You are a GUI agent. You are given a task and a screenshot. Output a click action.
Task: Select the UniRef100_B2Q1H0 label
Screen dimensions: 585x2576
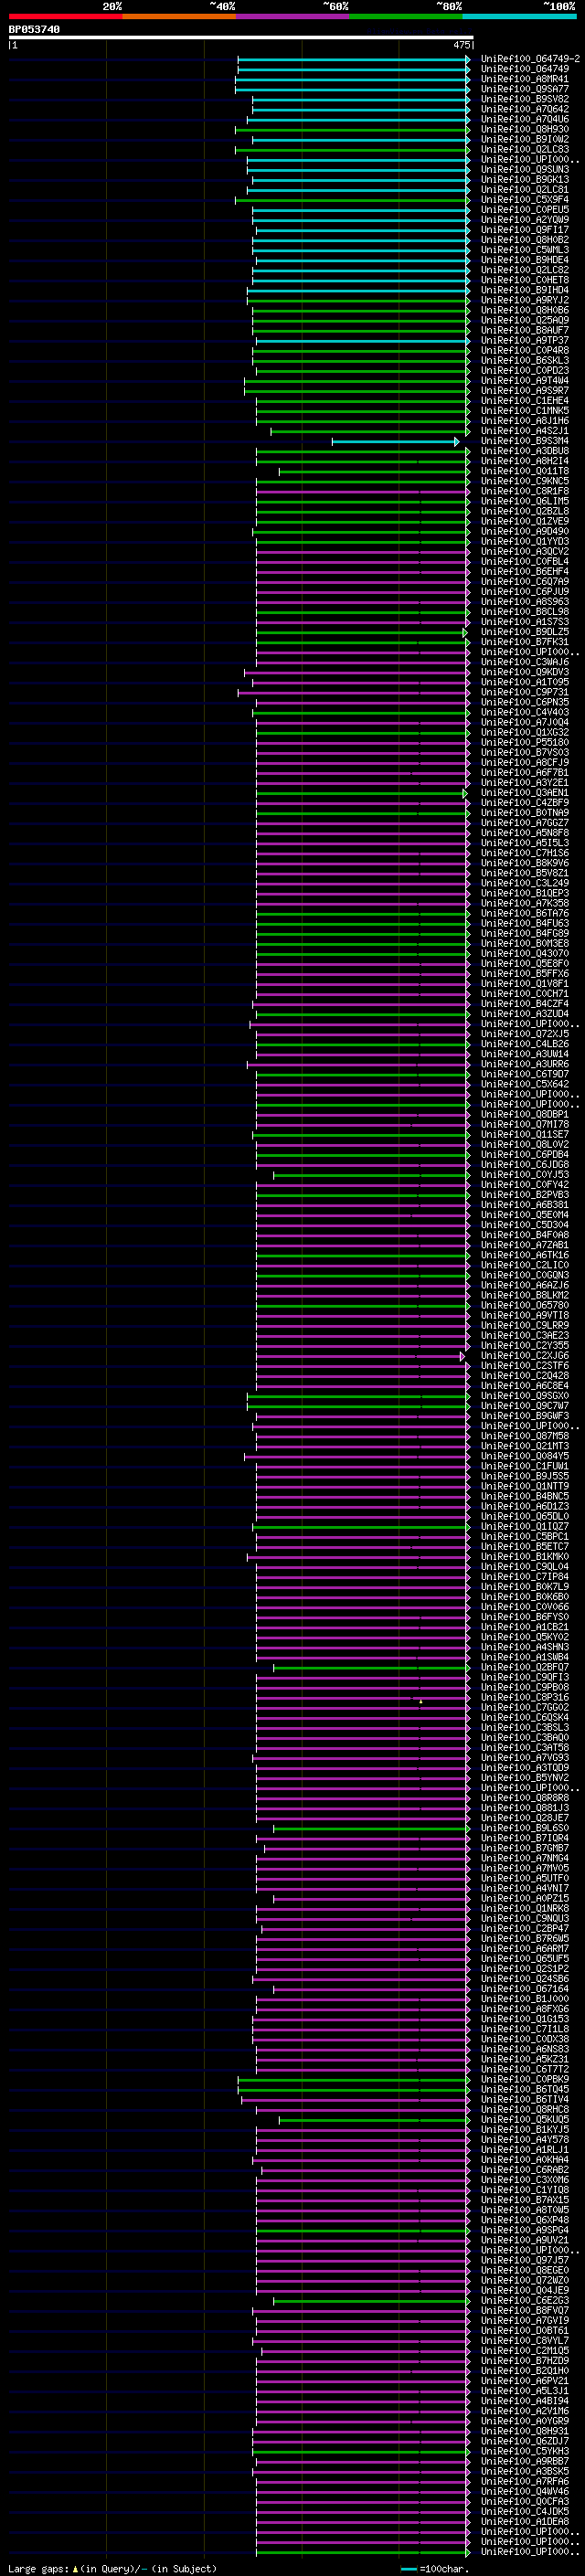pos(525,2370)
